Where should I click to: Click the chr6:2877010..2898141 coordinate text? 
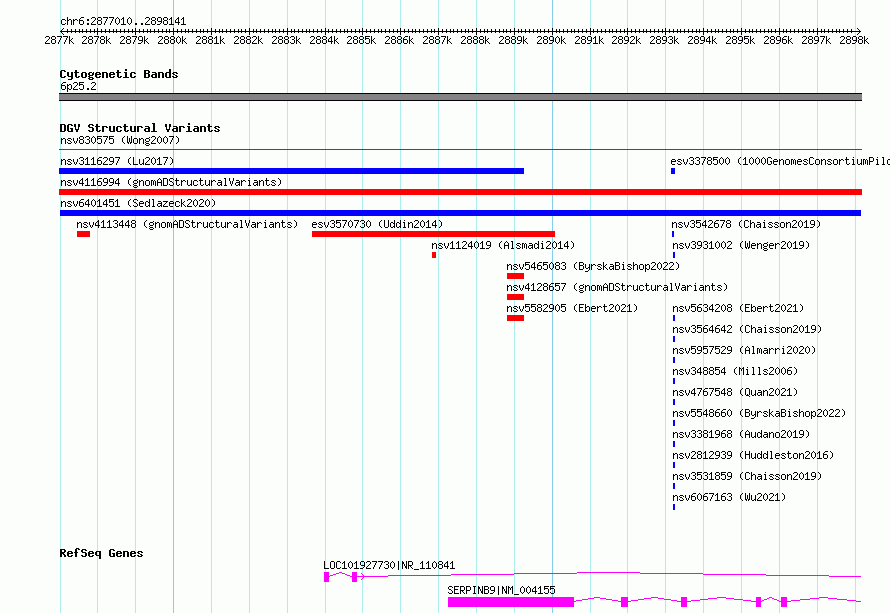(123, 21)
